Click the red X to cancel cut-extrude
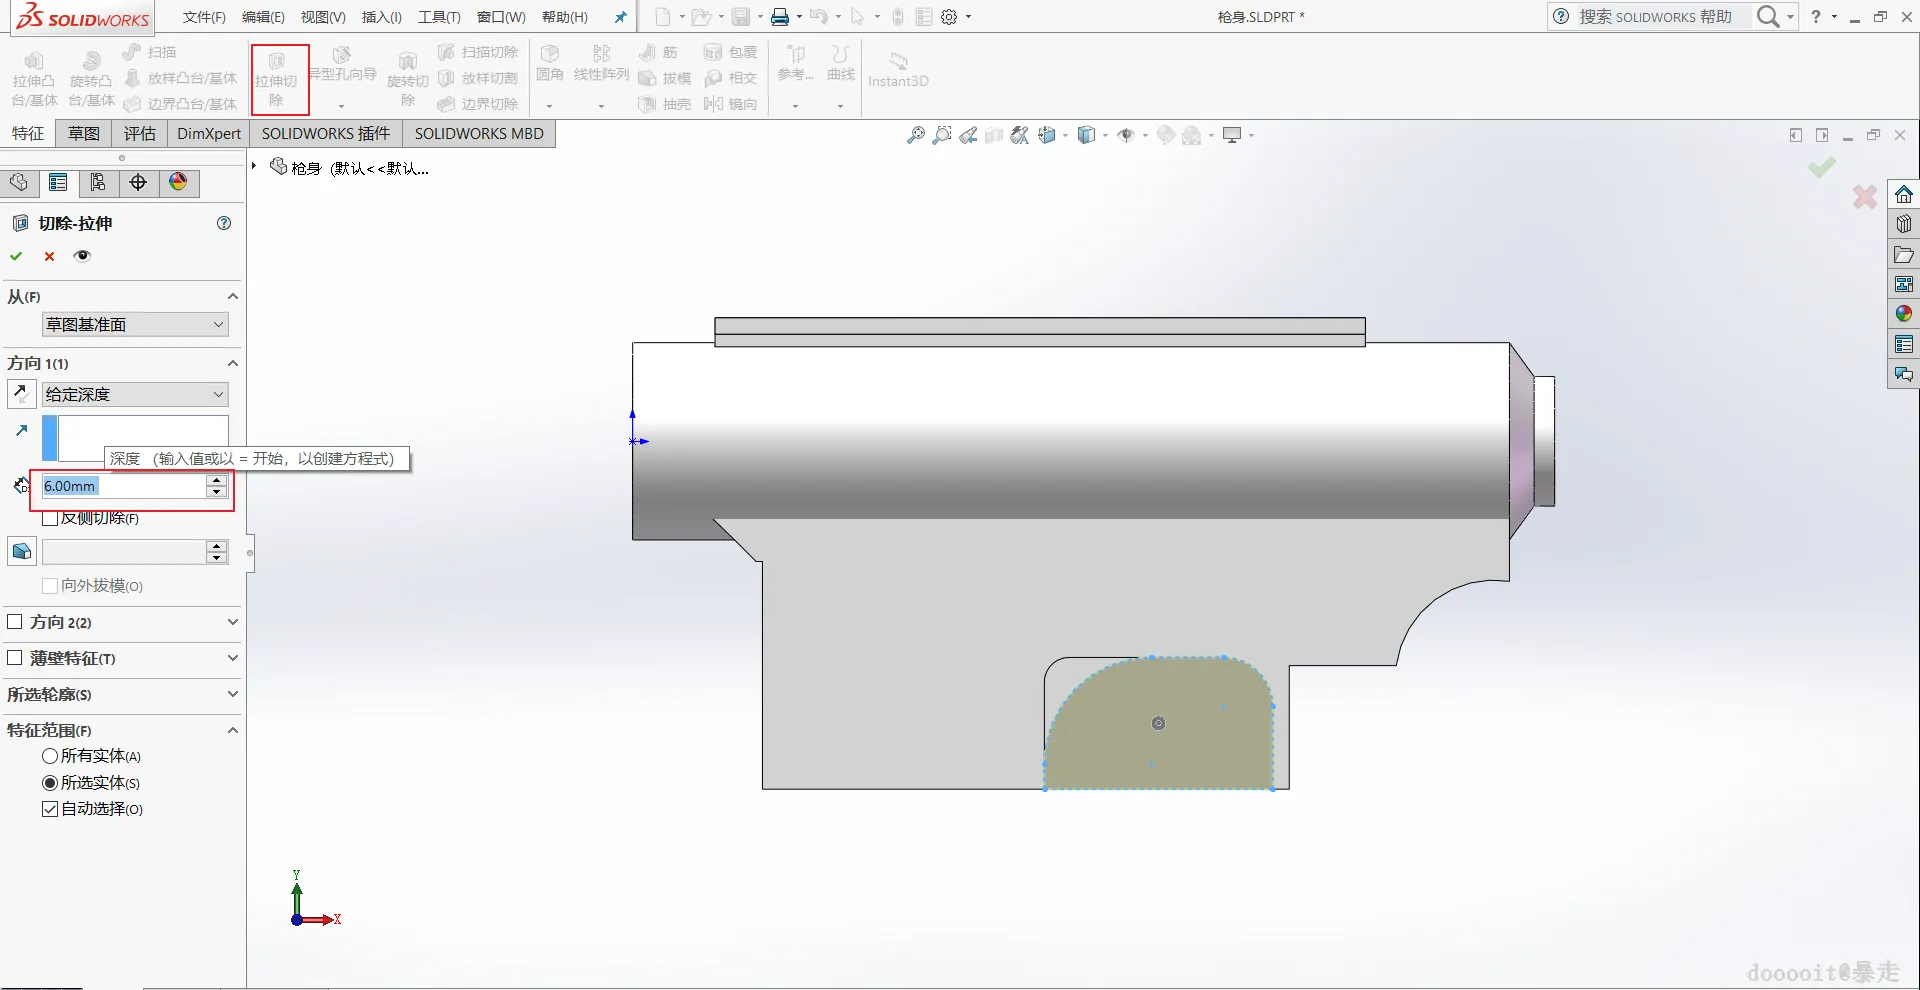Viewport: 1920px width, 990px height. 49,256
